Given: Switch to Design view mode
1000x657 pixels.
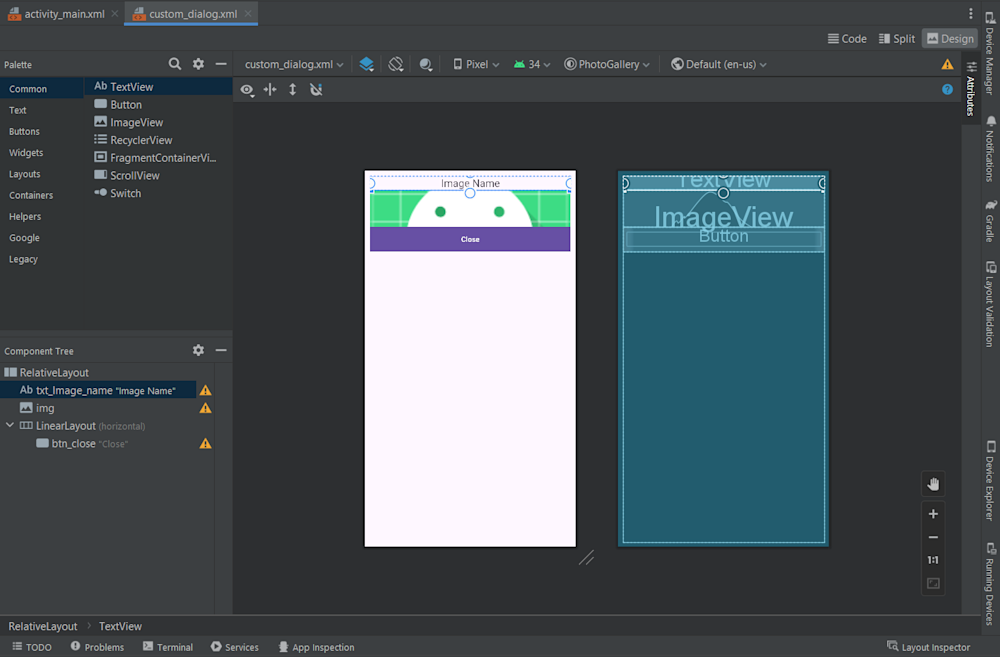Looking at the screenshot, I should 949,38.
